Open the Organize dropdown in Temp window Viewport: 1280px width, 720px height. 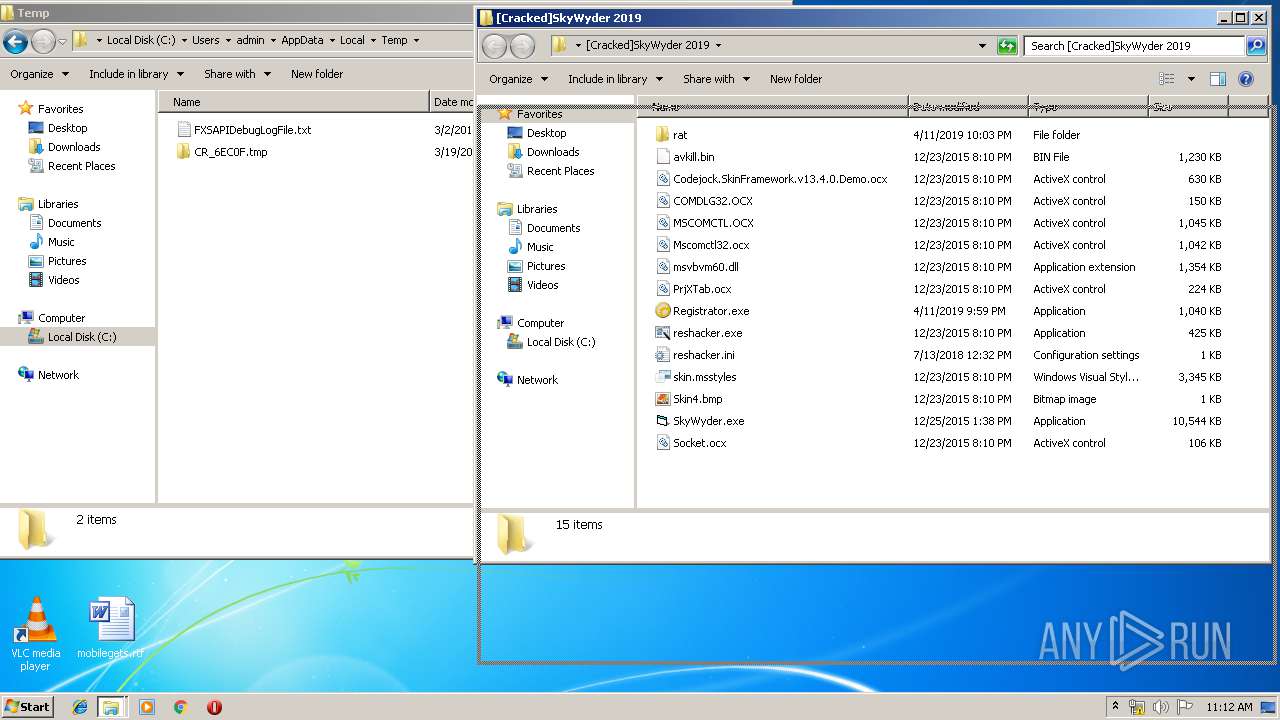[x=39, y=74]
